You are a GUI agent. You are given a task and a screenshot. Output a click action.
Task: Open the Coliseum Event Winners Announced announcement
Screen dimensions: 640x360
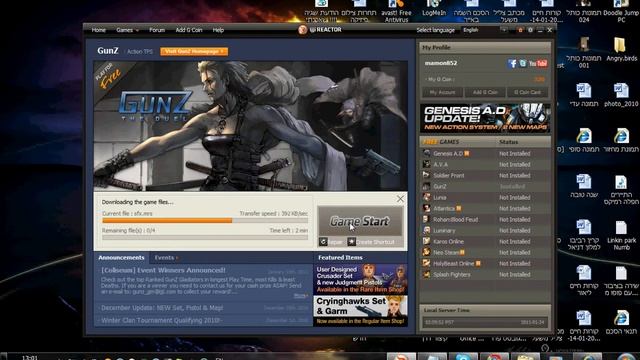[x=163, y=270]
